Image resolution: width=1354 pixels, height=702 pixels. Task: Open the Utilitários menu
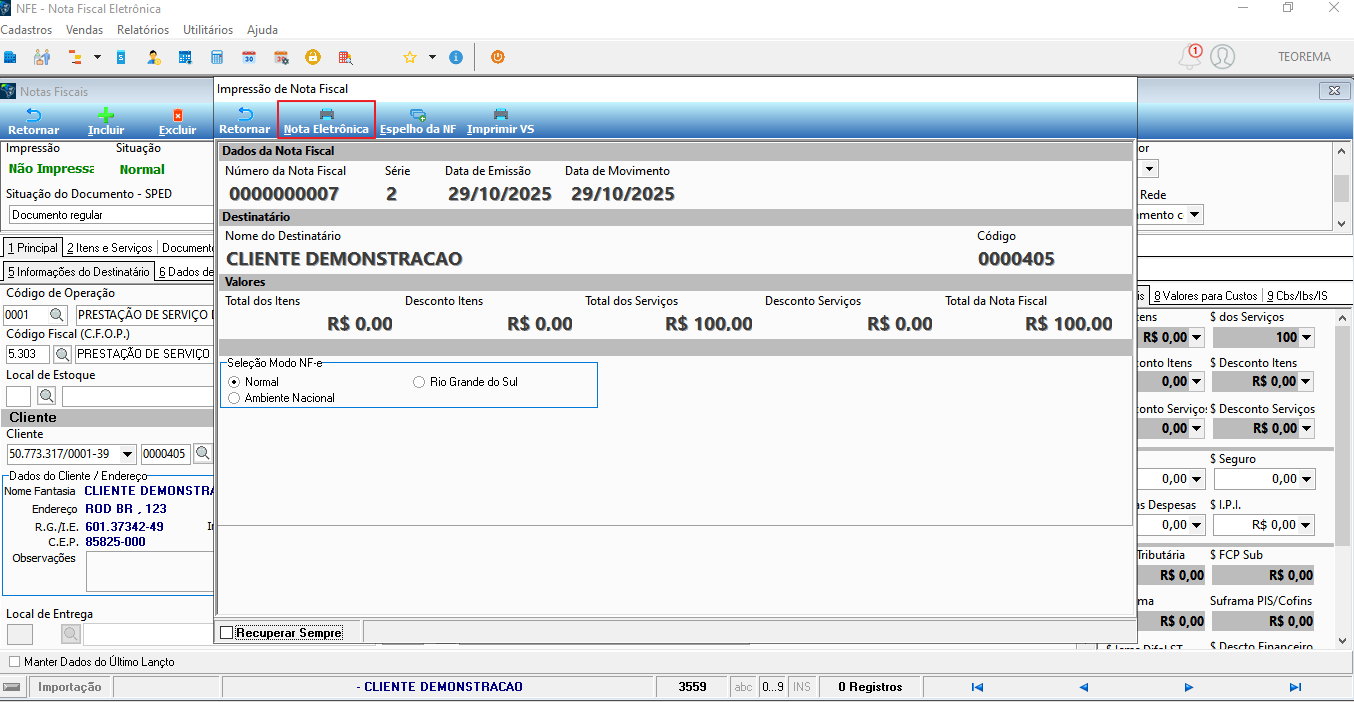pos(208,30)
